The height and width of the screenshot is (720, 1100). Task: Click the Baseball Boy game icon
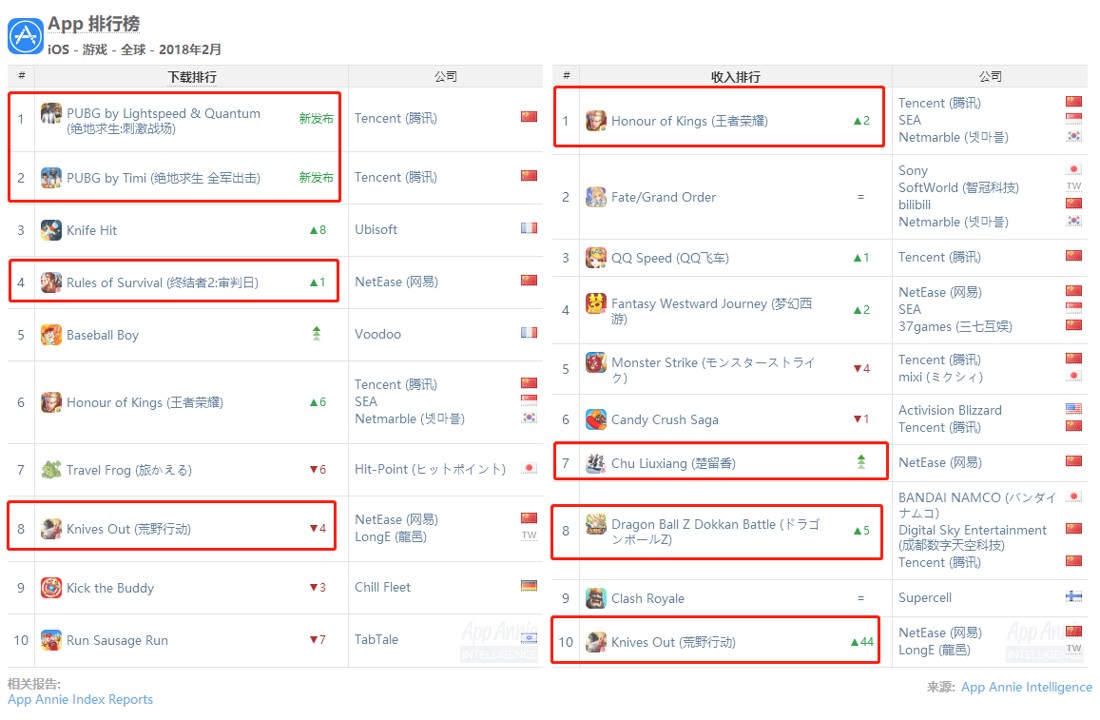coord(51,335)
